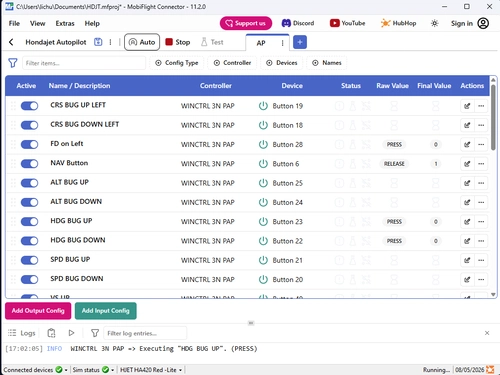Image resolution: width=500 pixels, height=375 pixels.
Task: Open the Devices filter dropdown
Action: tap(282, 63)
